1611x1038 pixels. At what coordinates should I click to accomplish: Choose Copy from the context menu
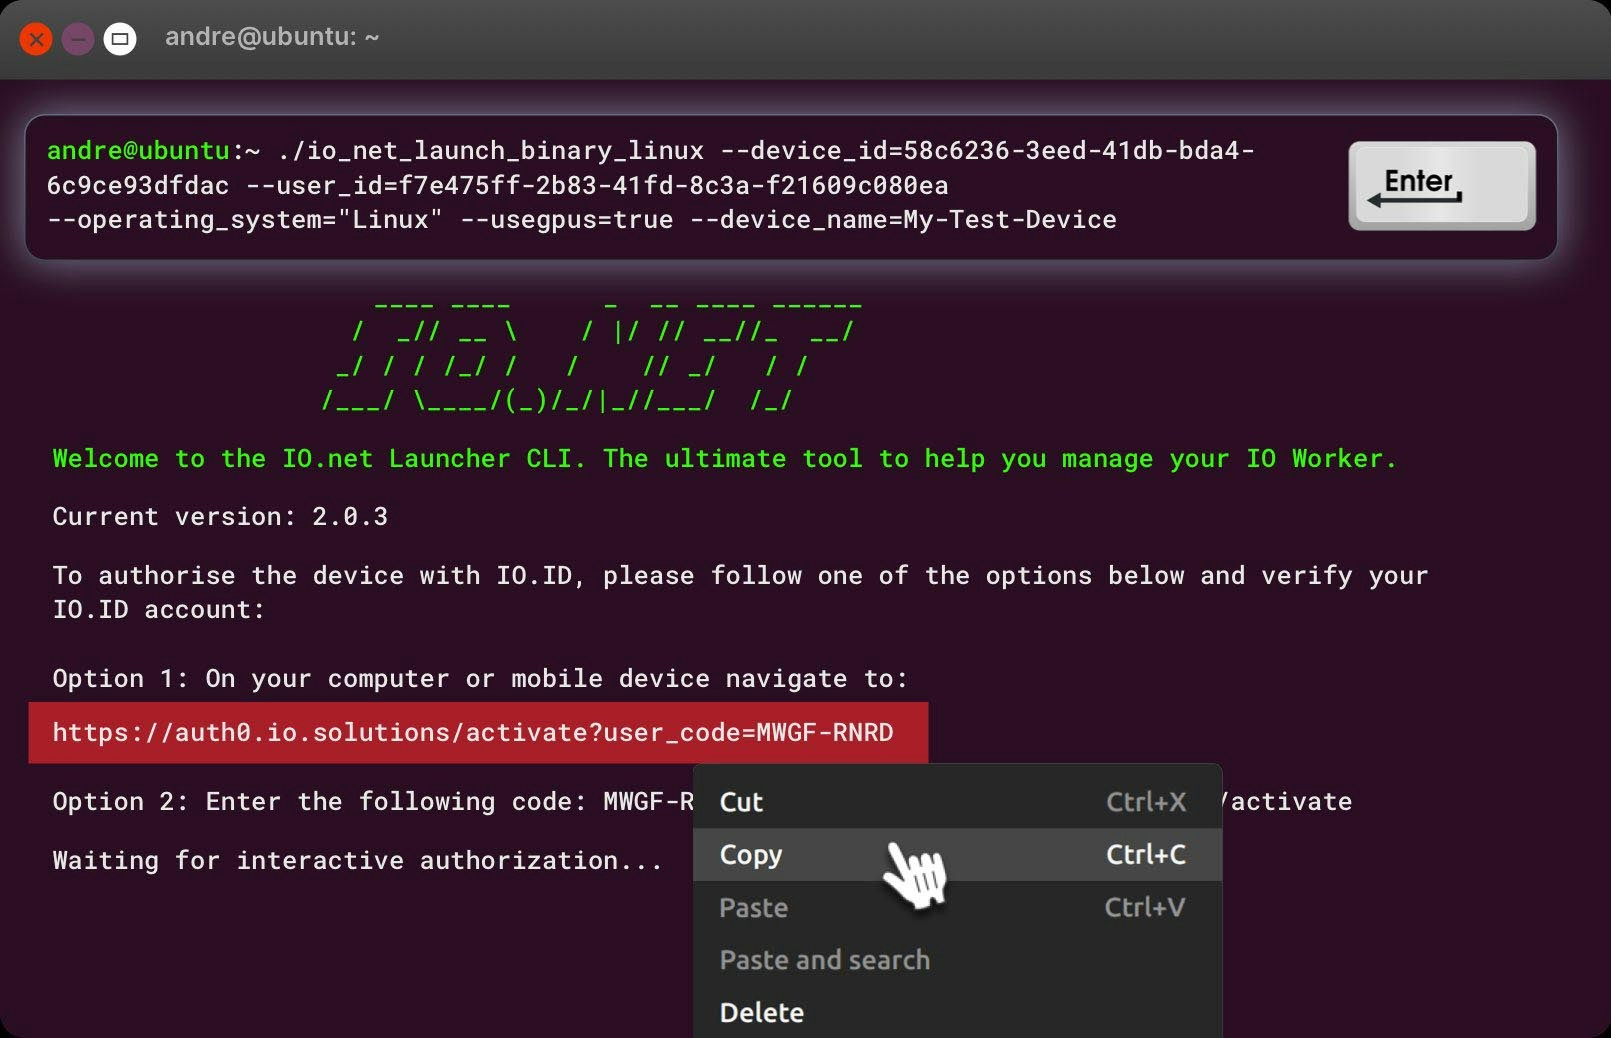click(957, 855)
